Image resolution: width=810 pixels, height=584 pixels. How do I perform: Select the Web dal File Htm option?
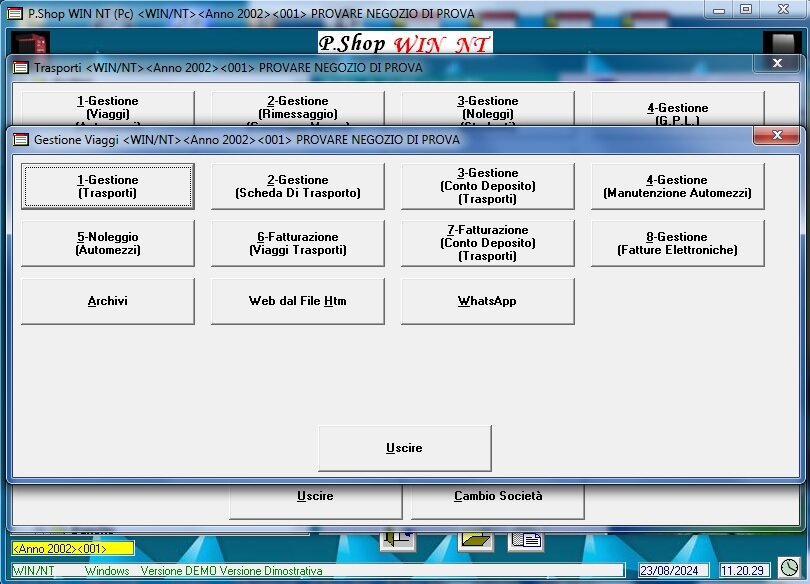tap(297, 301)
